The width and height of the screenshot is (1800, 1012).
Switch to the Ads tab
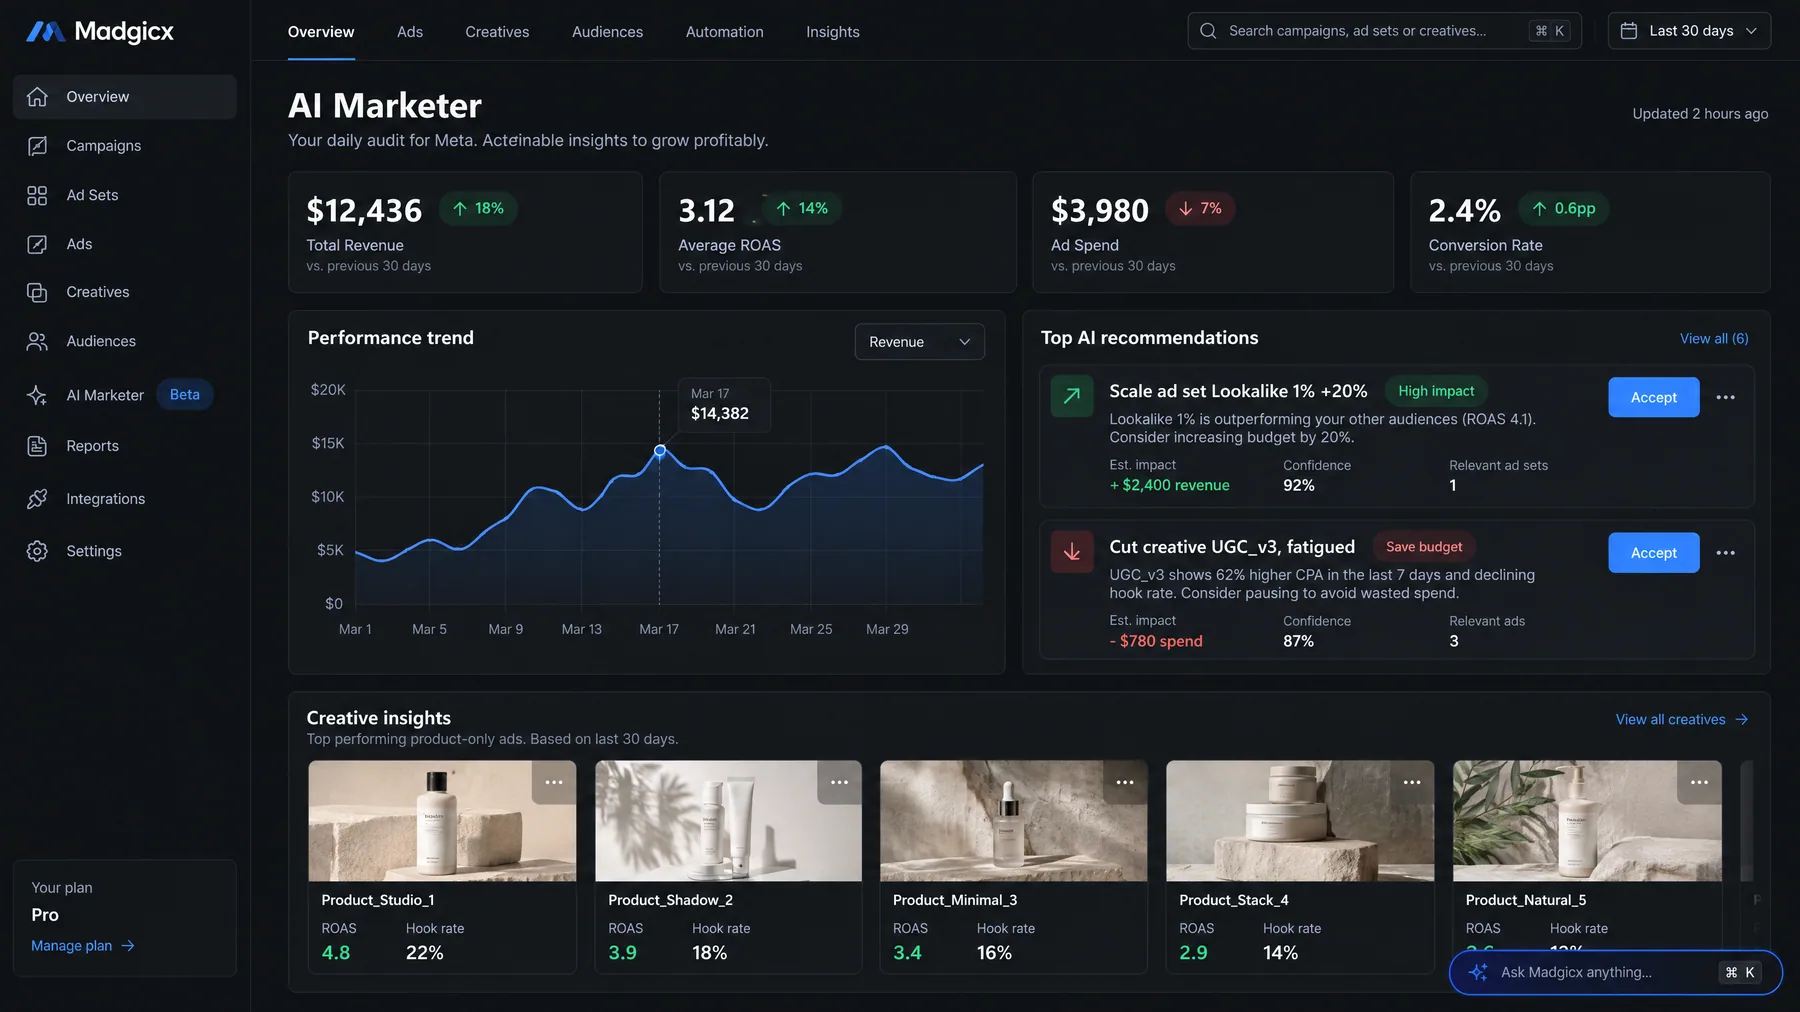tap(410, 32)
